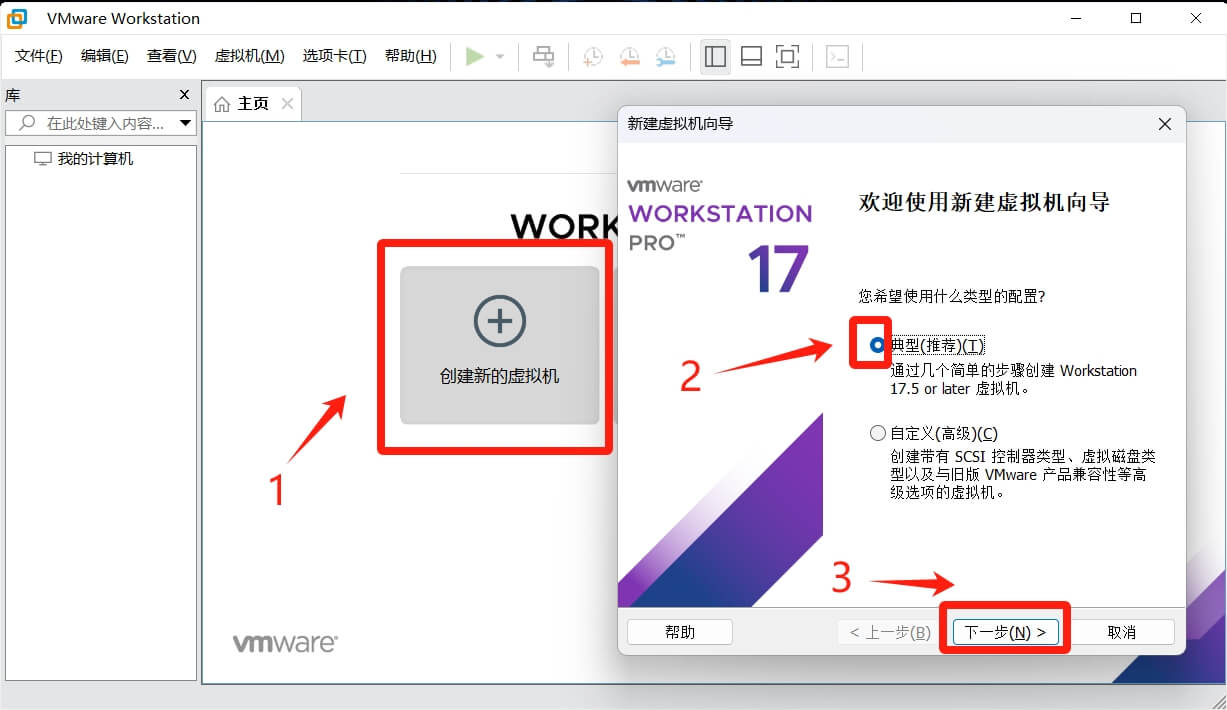The width and height of the screenshot is (1227, 710).
Task: Click the 取消 cancel button
Action: click(1122, 632)
